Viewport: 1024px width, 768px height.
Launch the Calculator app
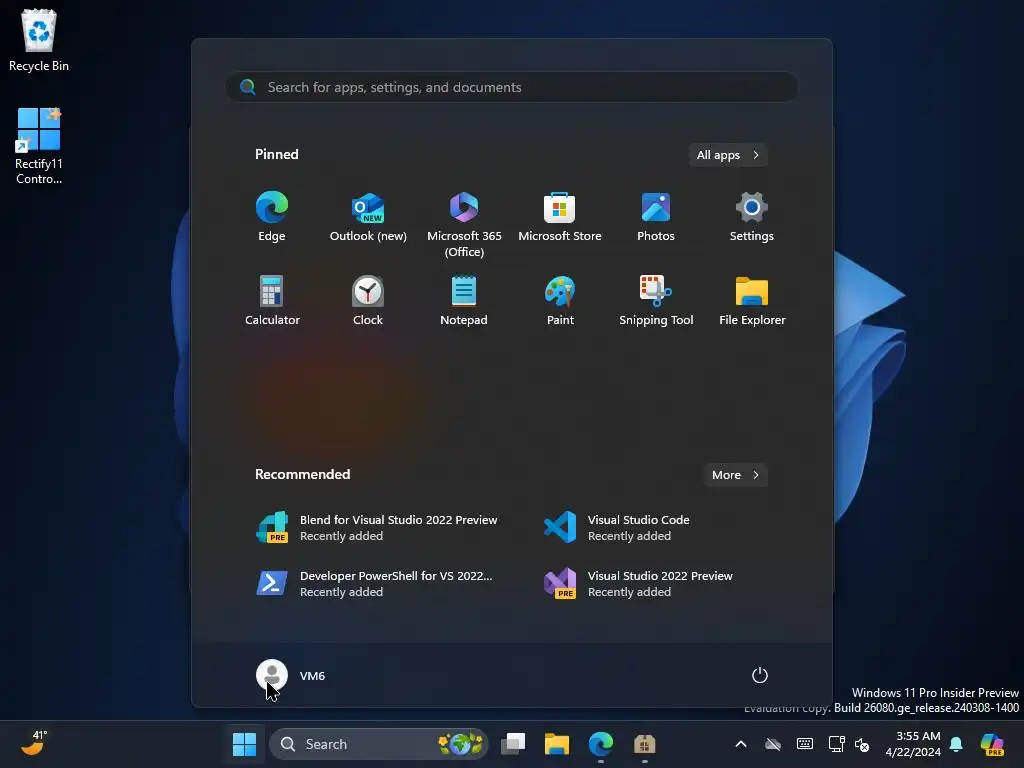[272, 300]
